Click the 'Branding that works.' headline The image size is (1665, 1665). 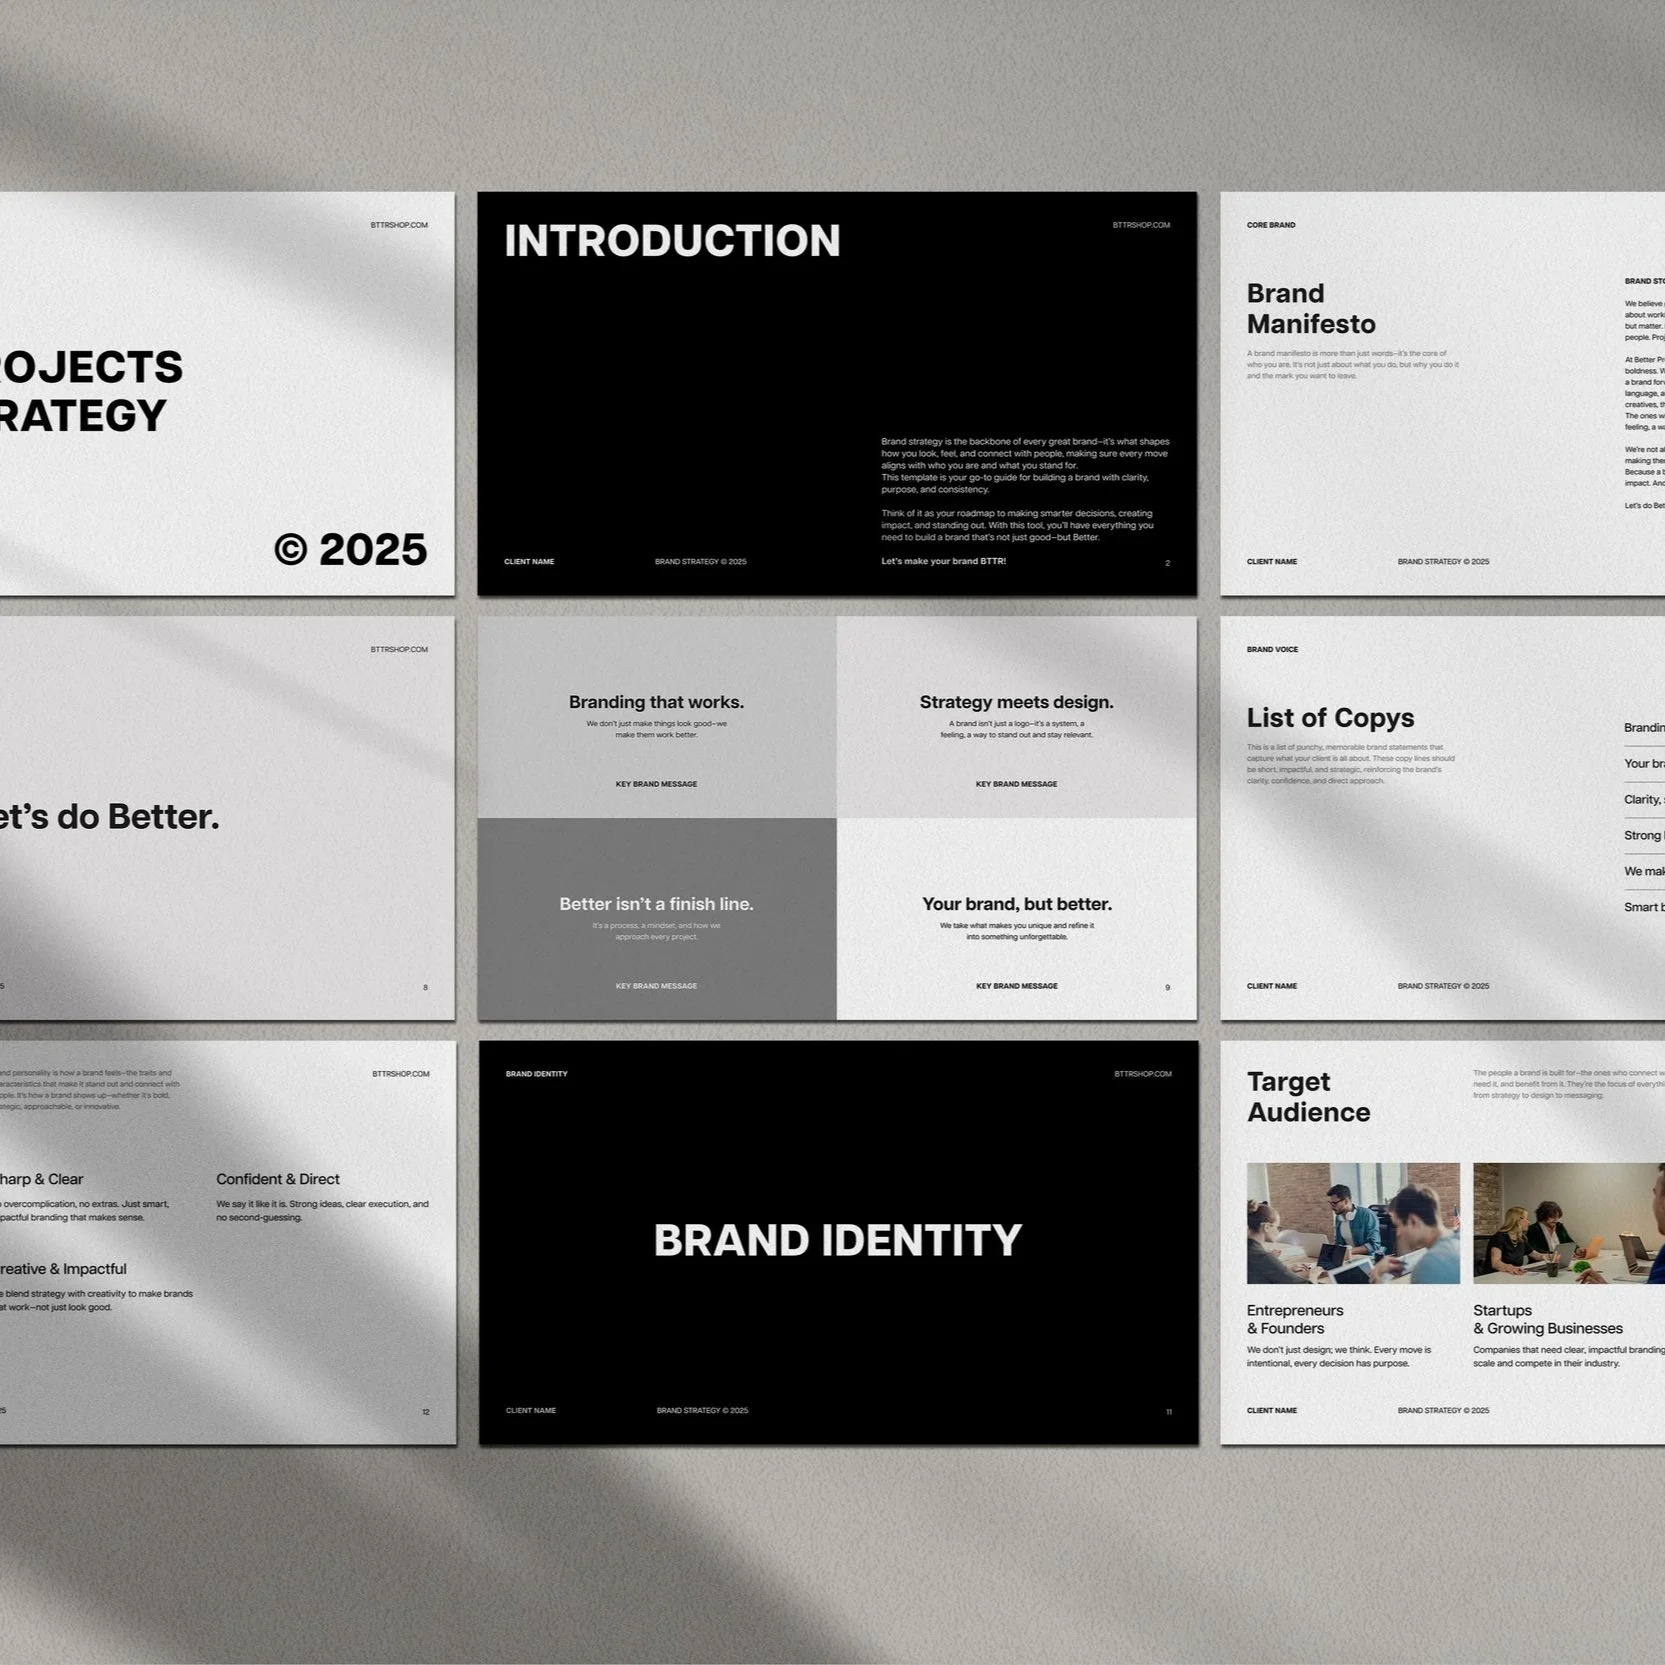coord(656,702)
